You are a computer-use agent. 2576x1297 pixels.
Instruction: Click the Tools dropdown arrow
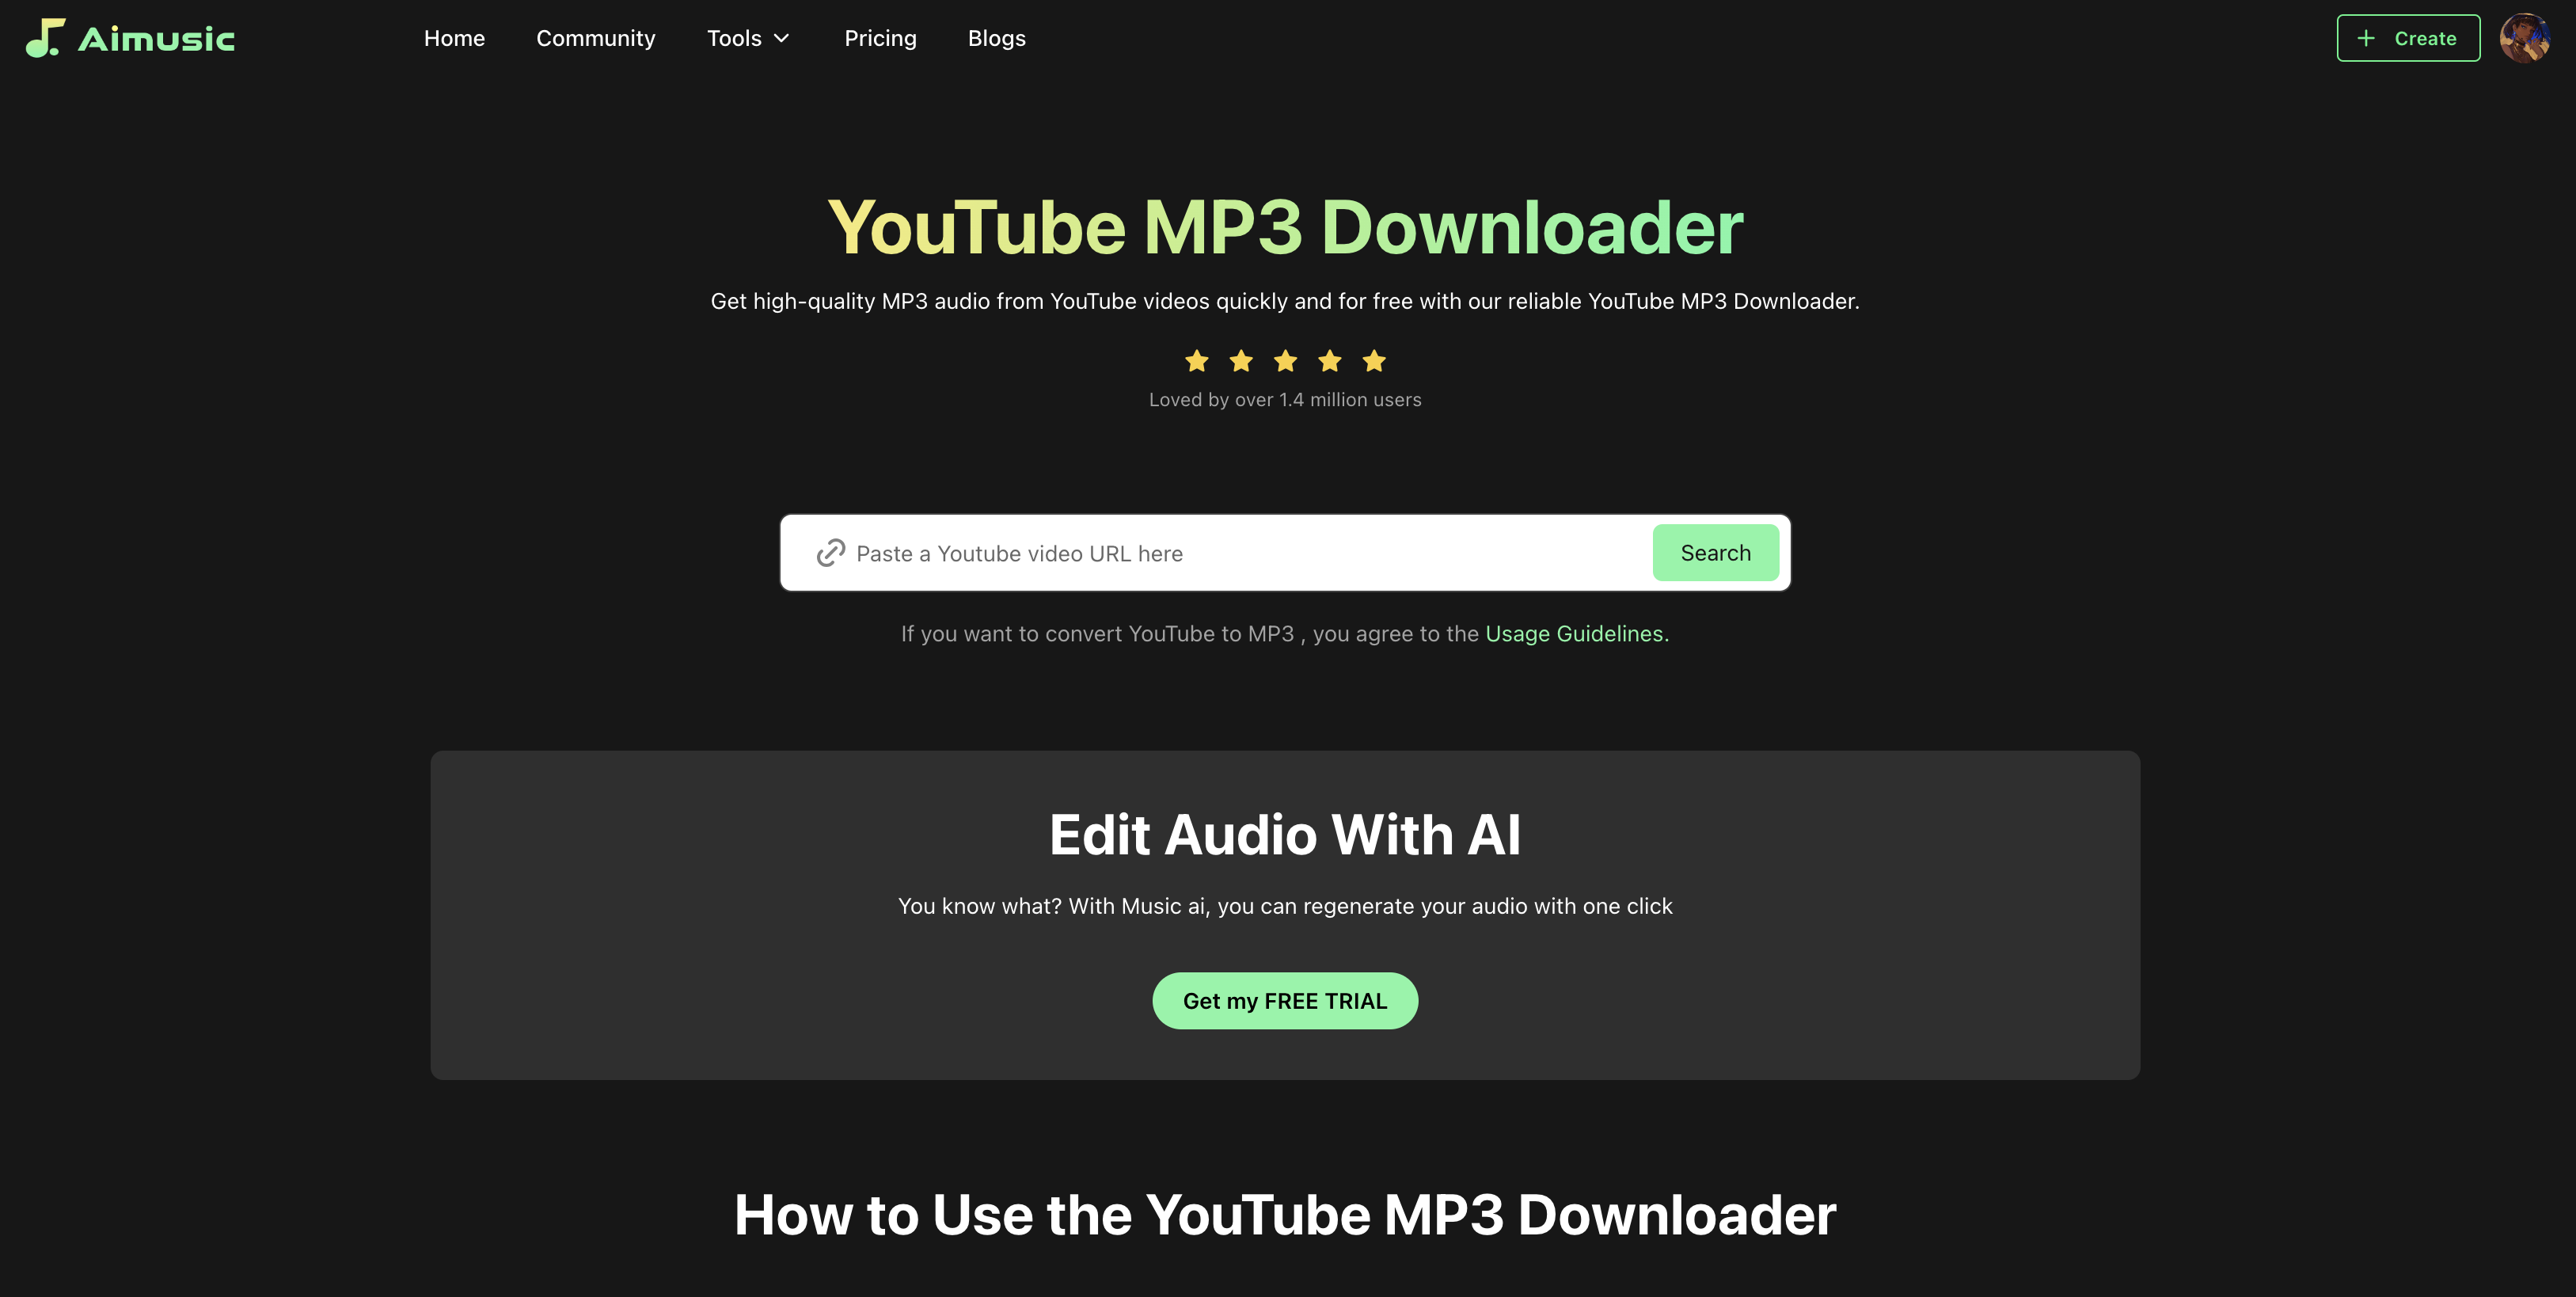click(782, 36)
